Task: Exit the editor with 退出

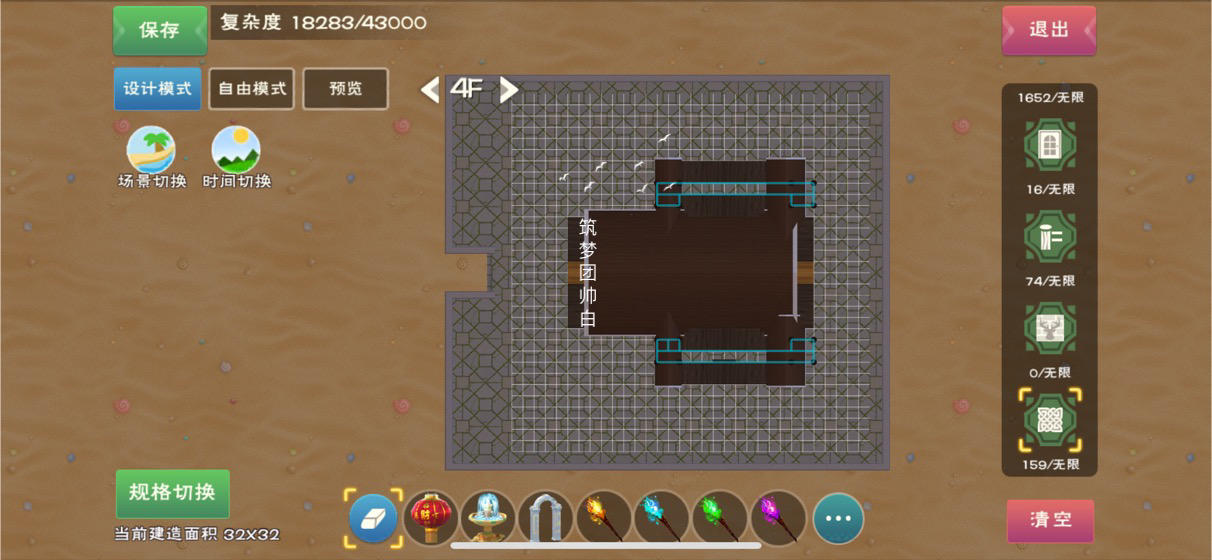Action: (x=1049, y=30)
